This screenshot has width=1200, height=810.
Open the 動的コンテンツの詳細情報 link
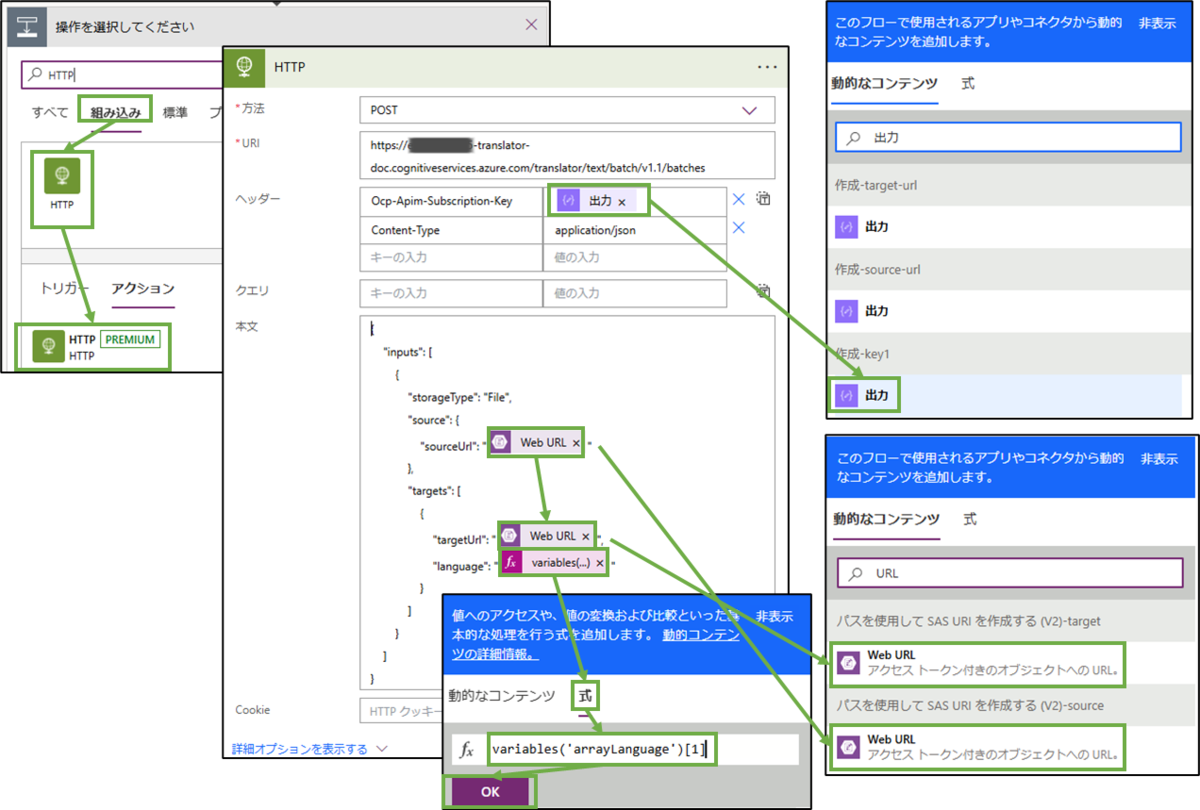pos(594,644)
